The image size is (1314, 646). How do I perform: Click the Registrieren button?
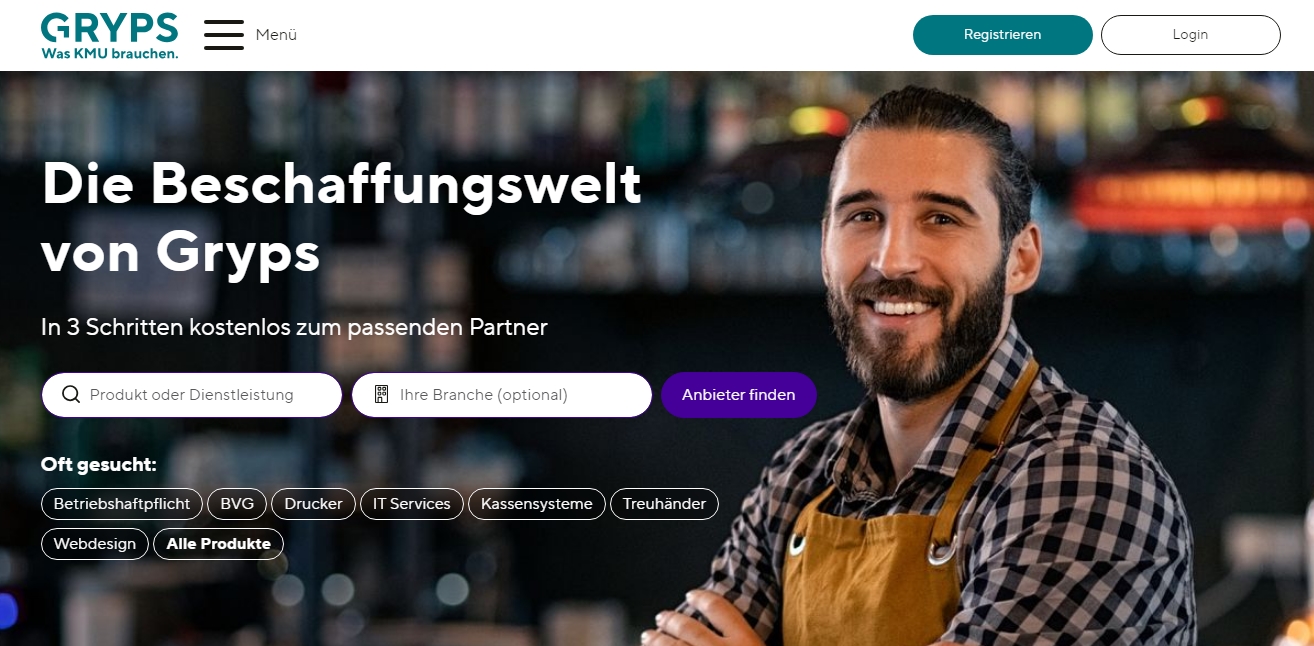1003,35
